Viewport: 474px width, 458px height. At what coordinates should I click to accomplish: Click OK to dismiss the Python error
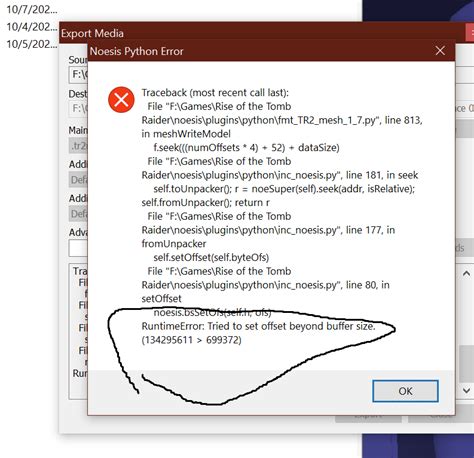pos(405,391)
